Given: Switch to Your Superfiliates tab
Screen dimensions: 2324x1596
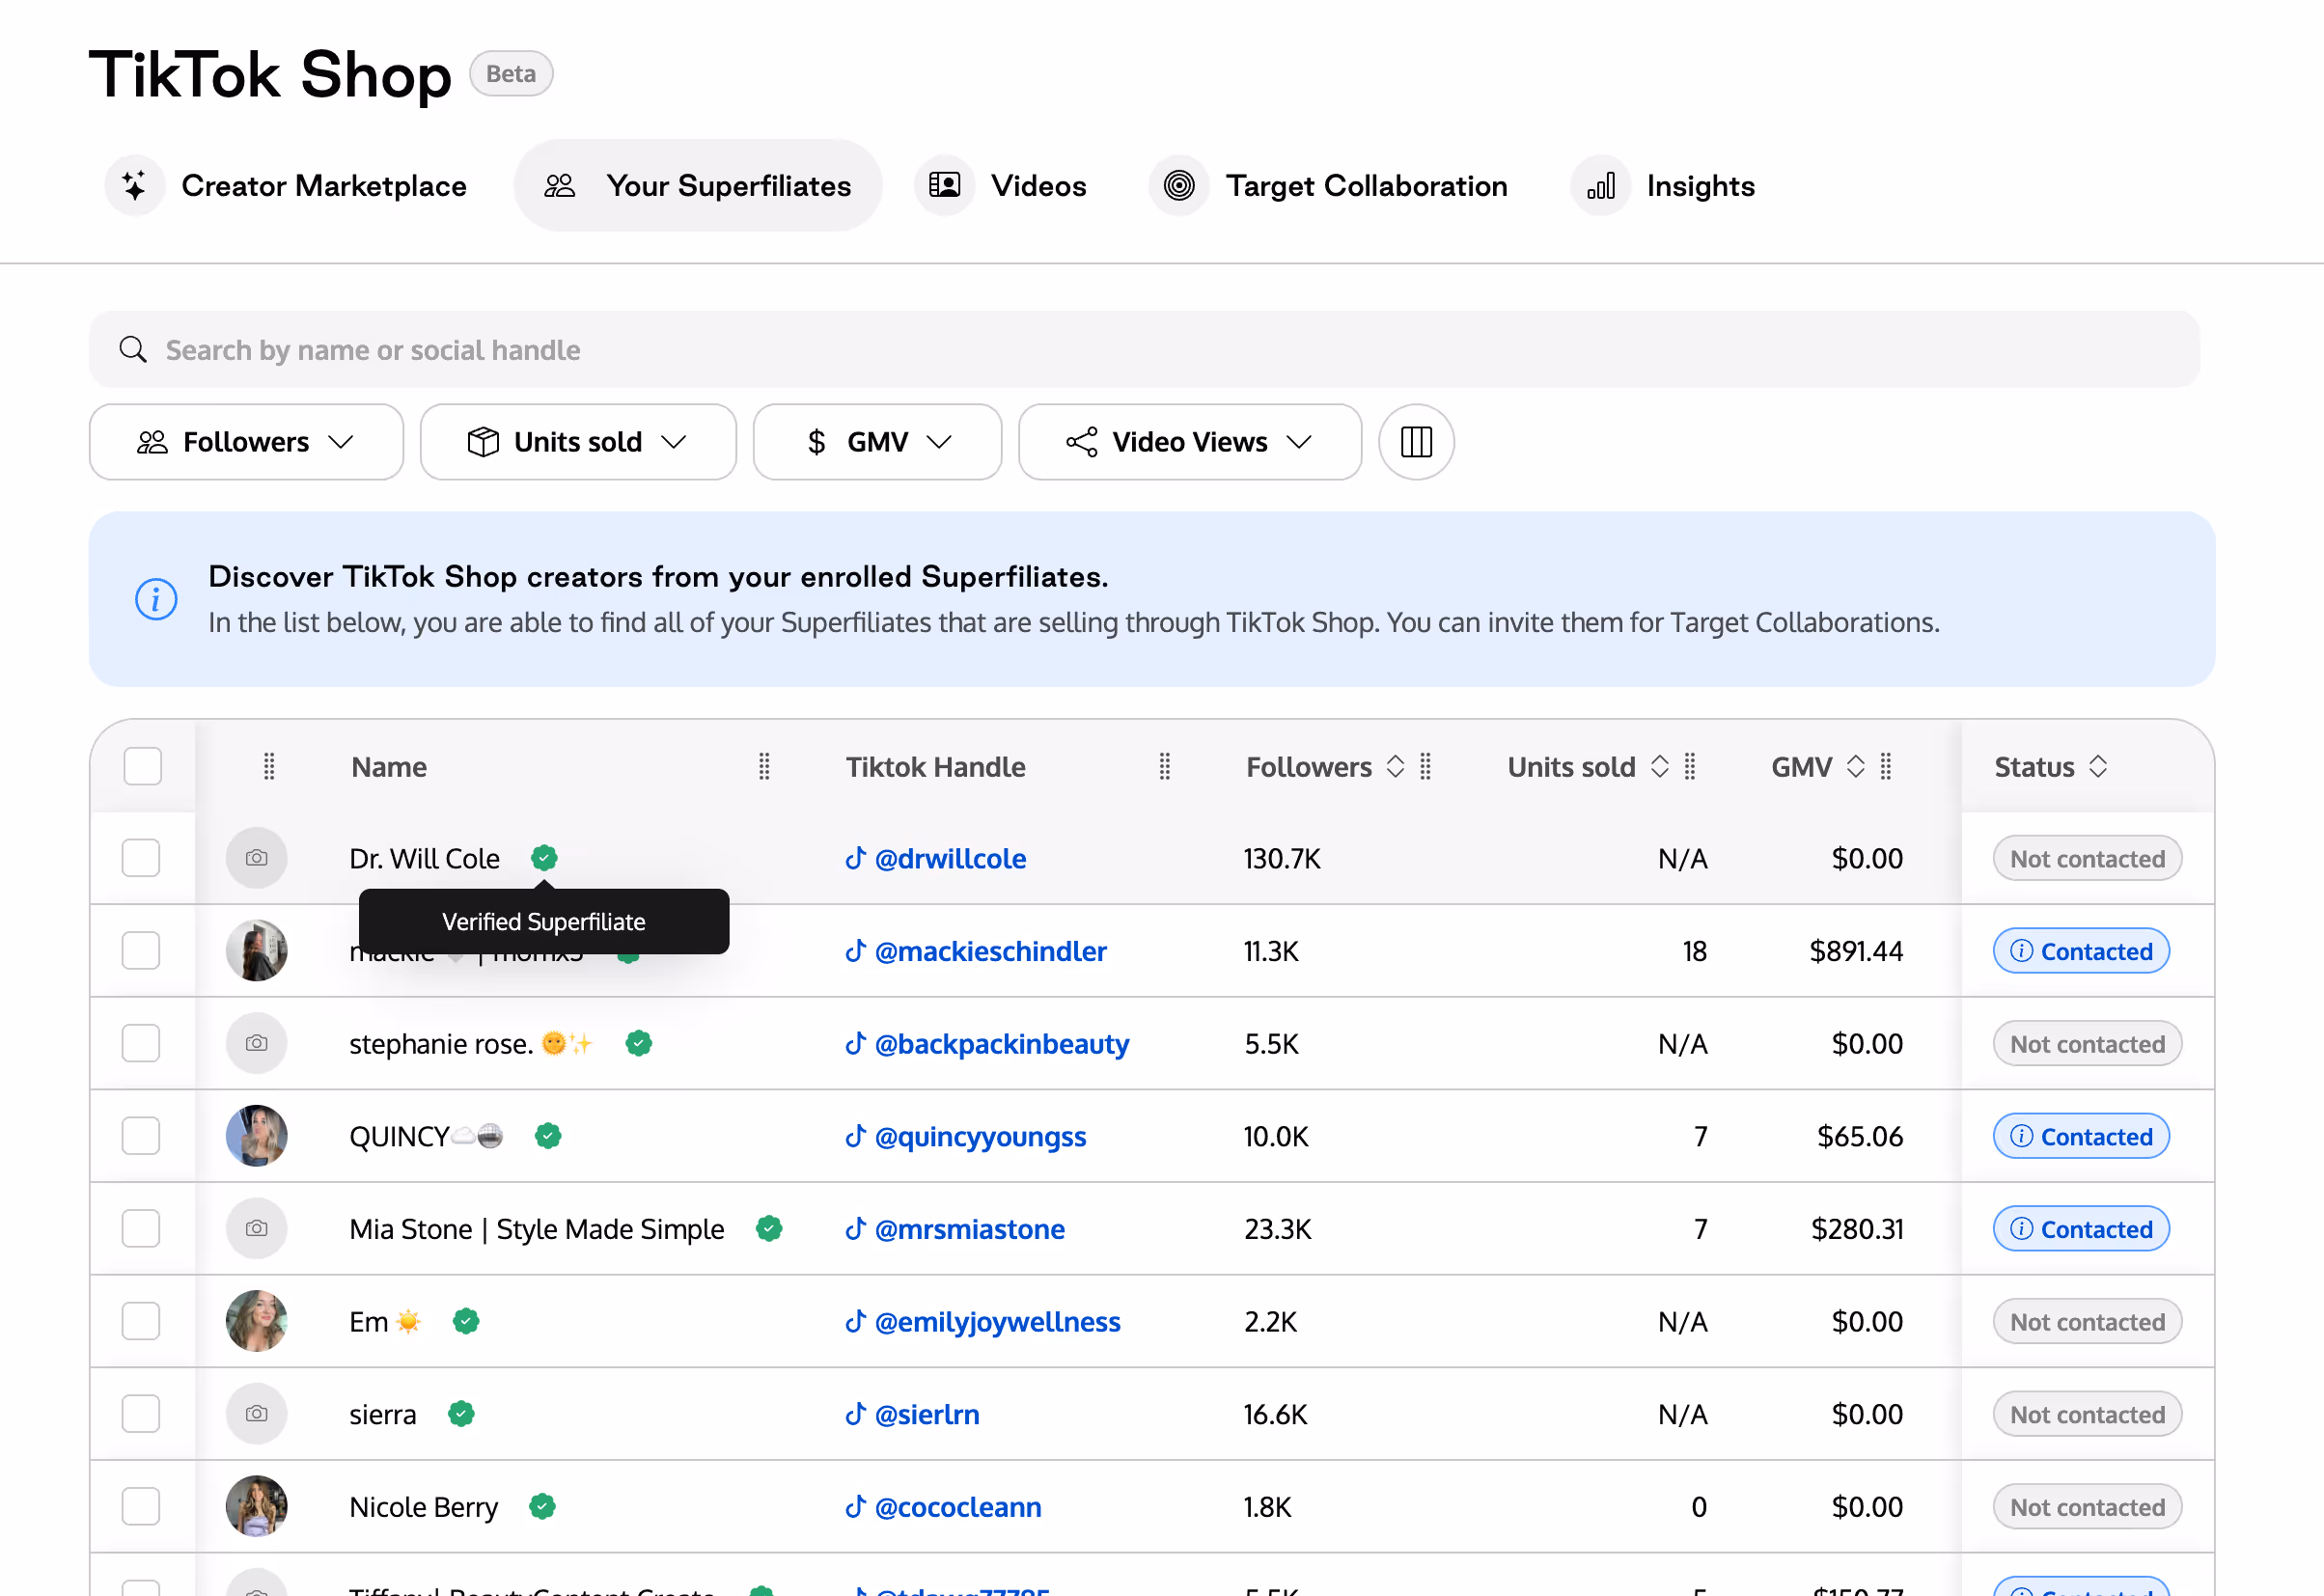Looking at the screenshot, I should [698, 185].
